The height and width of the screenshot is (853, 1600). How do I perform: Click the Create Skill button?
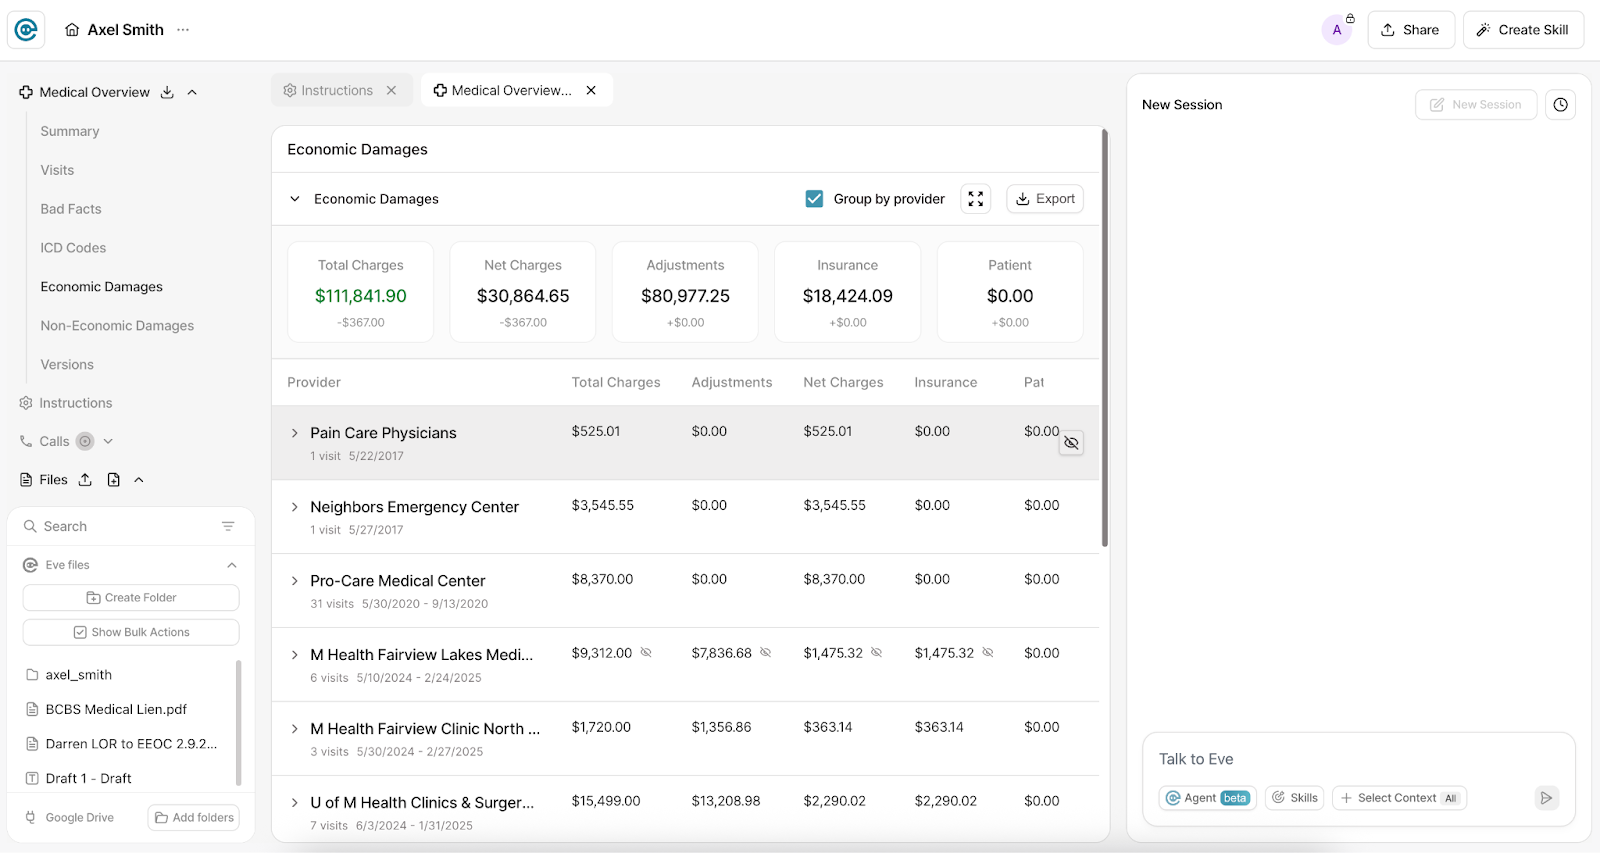click(x=1523, y=30)
